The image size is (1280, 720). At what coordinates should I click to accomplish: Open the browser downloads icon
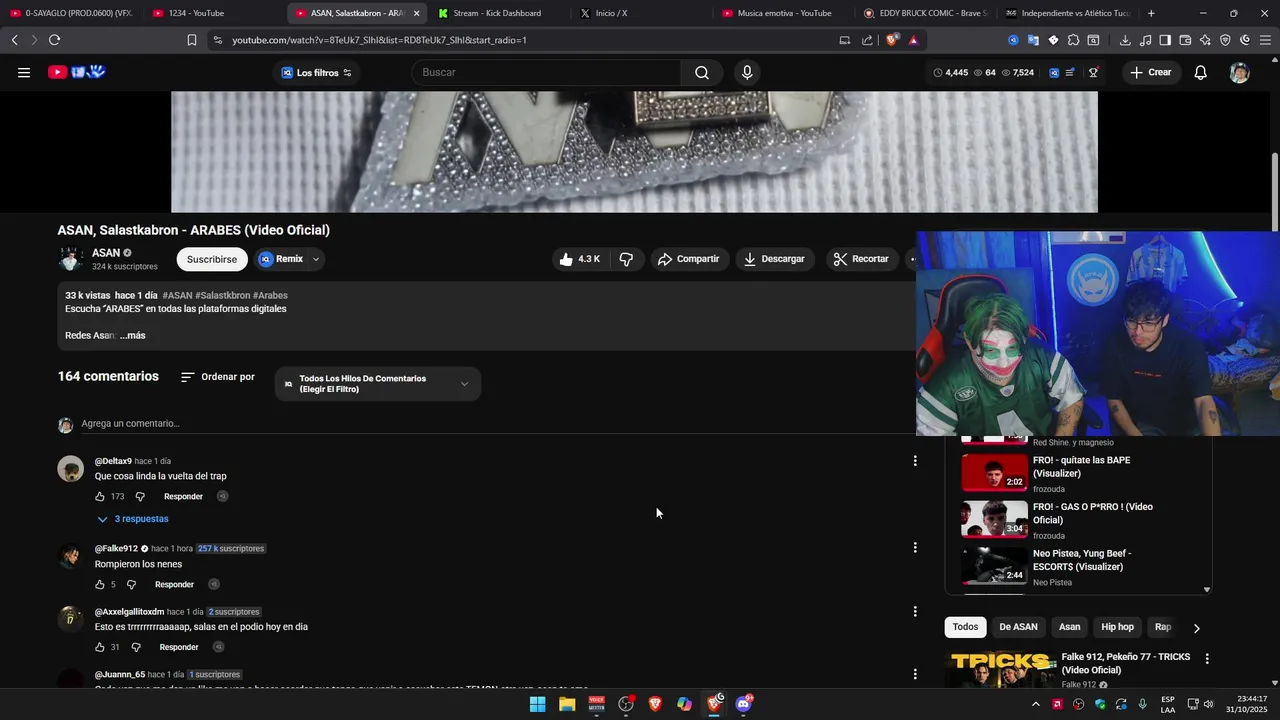pyautogui.click(x=1125, y=40)
